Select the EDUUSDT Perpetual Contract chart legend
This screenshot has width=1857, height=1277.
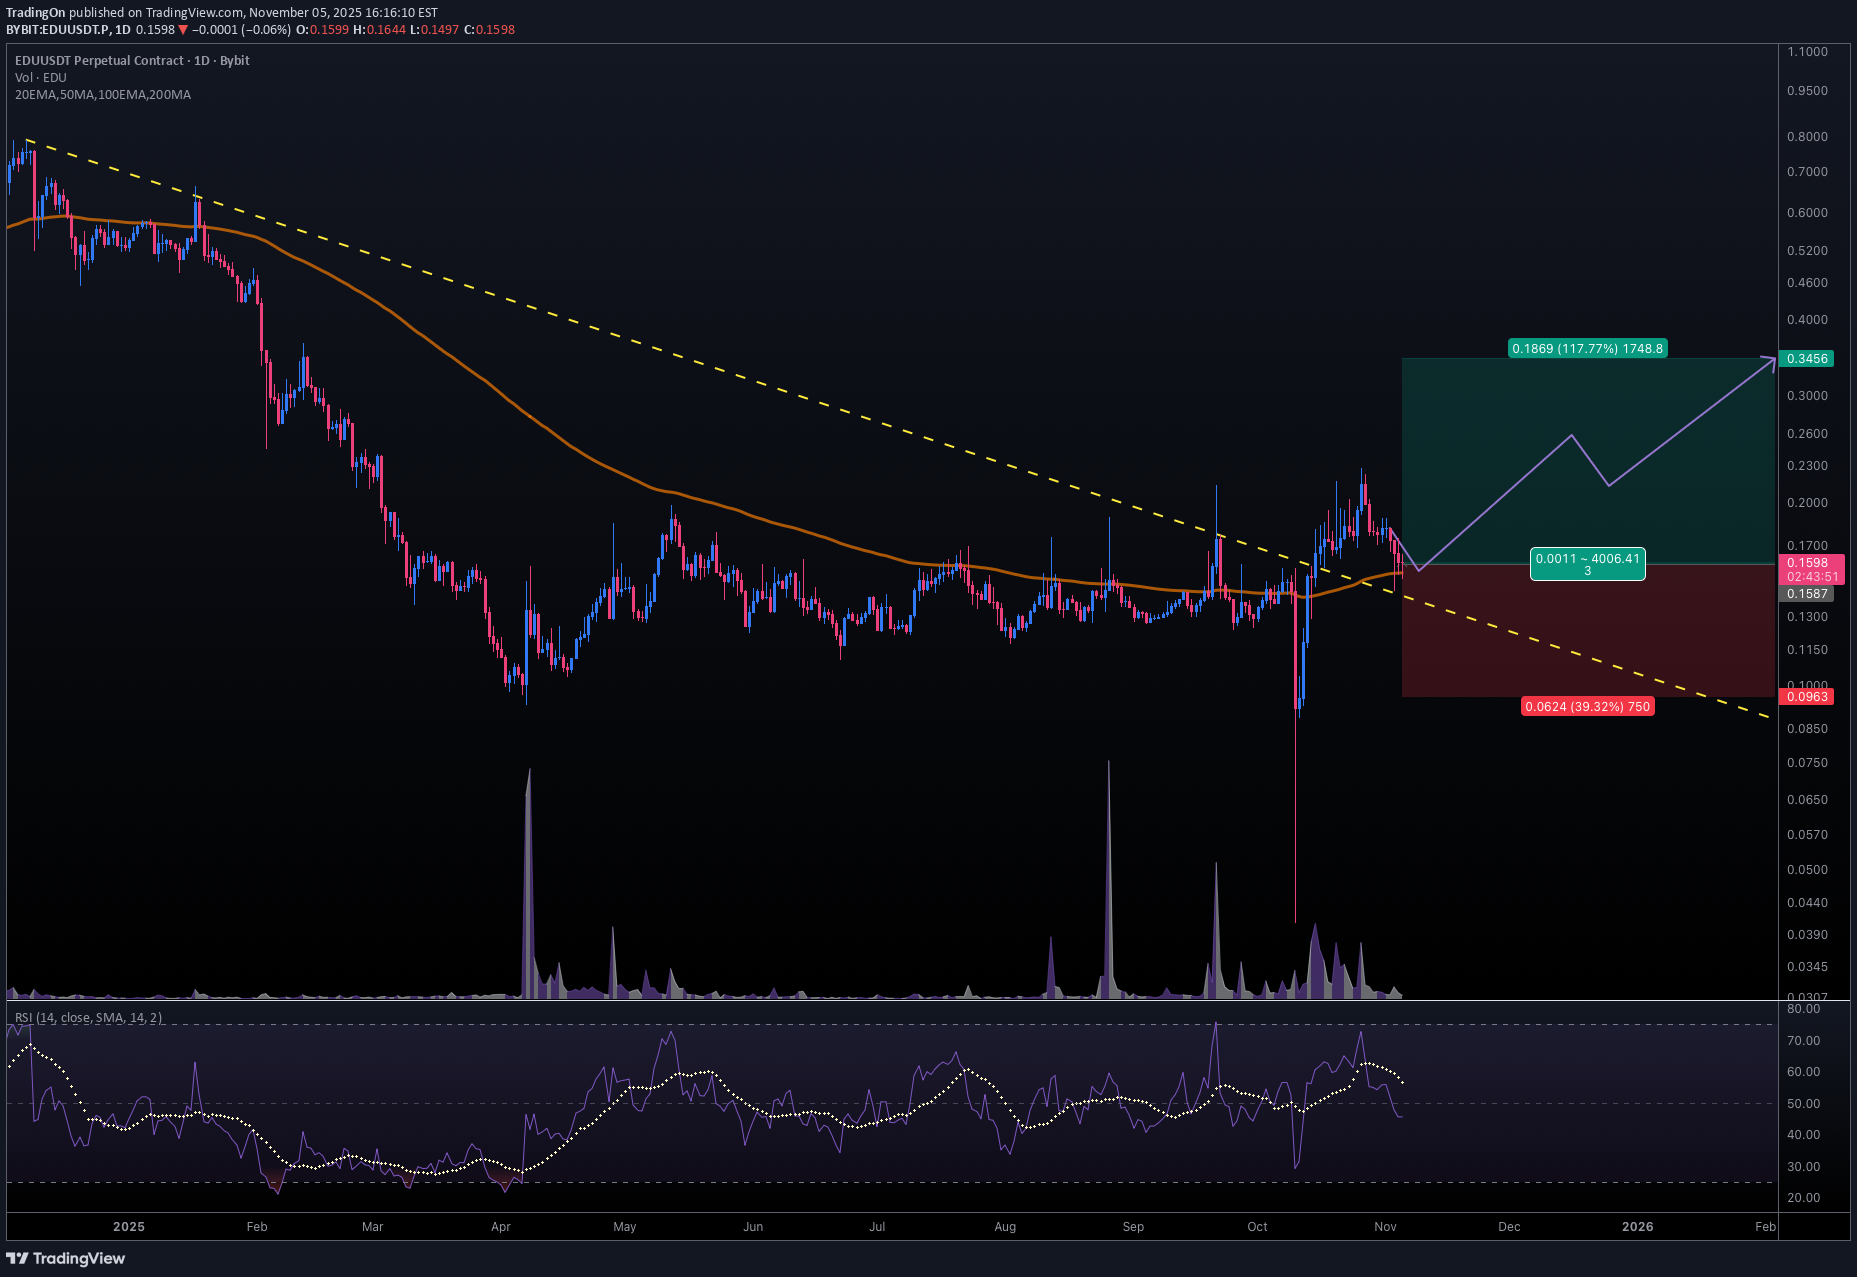point(130,60)
